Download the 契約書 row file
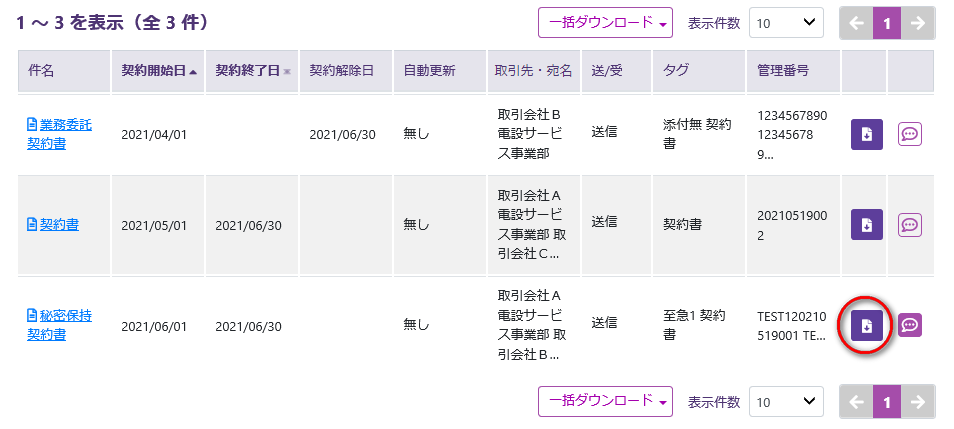Image resolution: width=954 pixels, height=429 pixels. 866,225
